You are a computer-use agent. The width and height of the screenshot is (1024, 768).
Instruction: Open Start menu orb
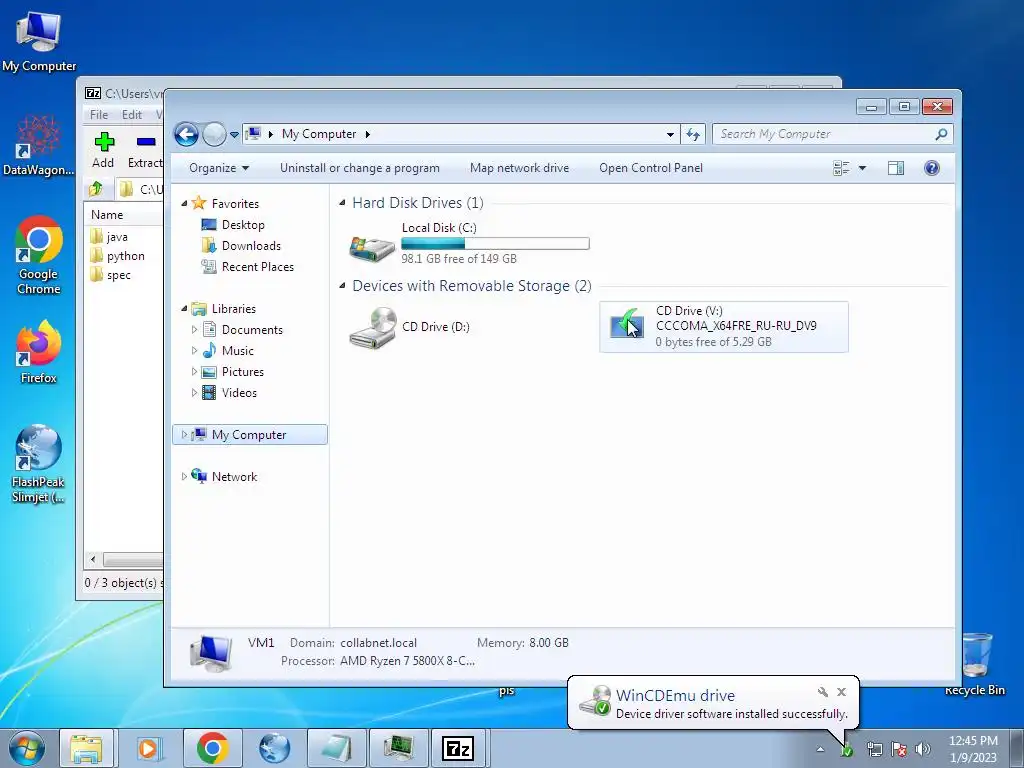27,748
